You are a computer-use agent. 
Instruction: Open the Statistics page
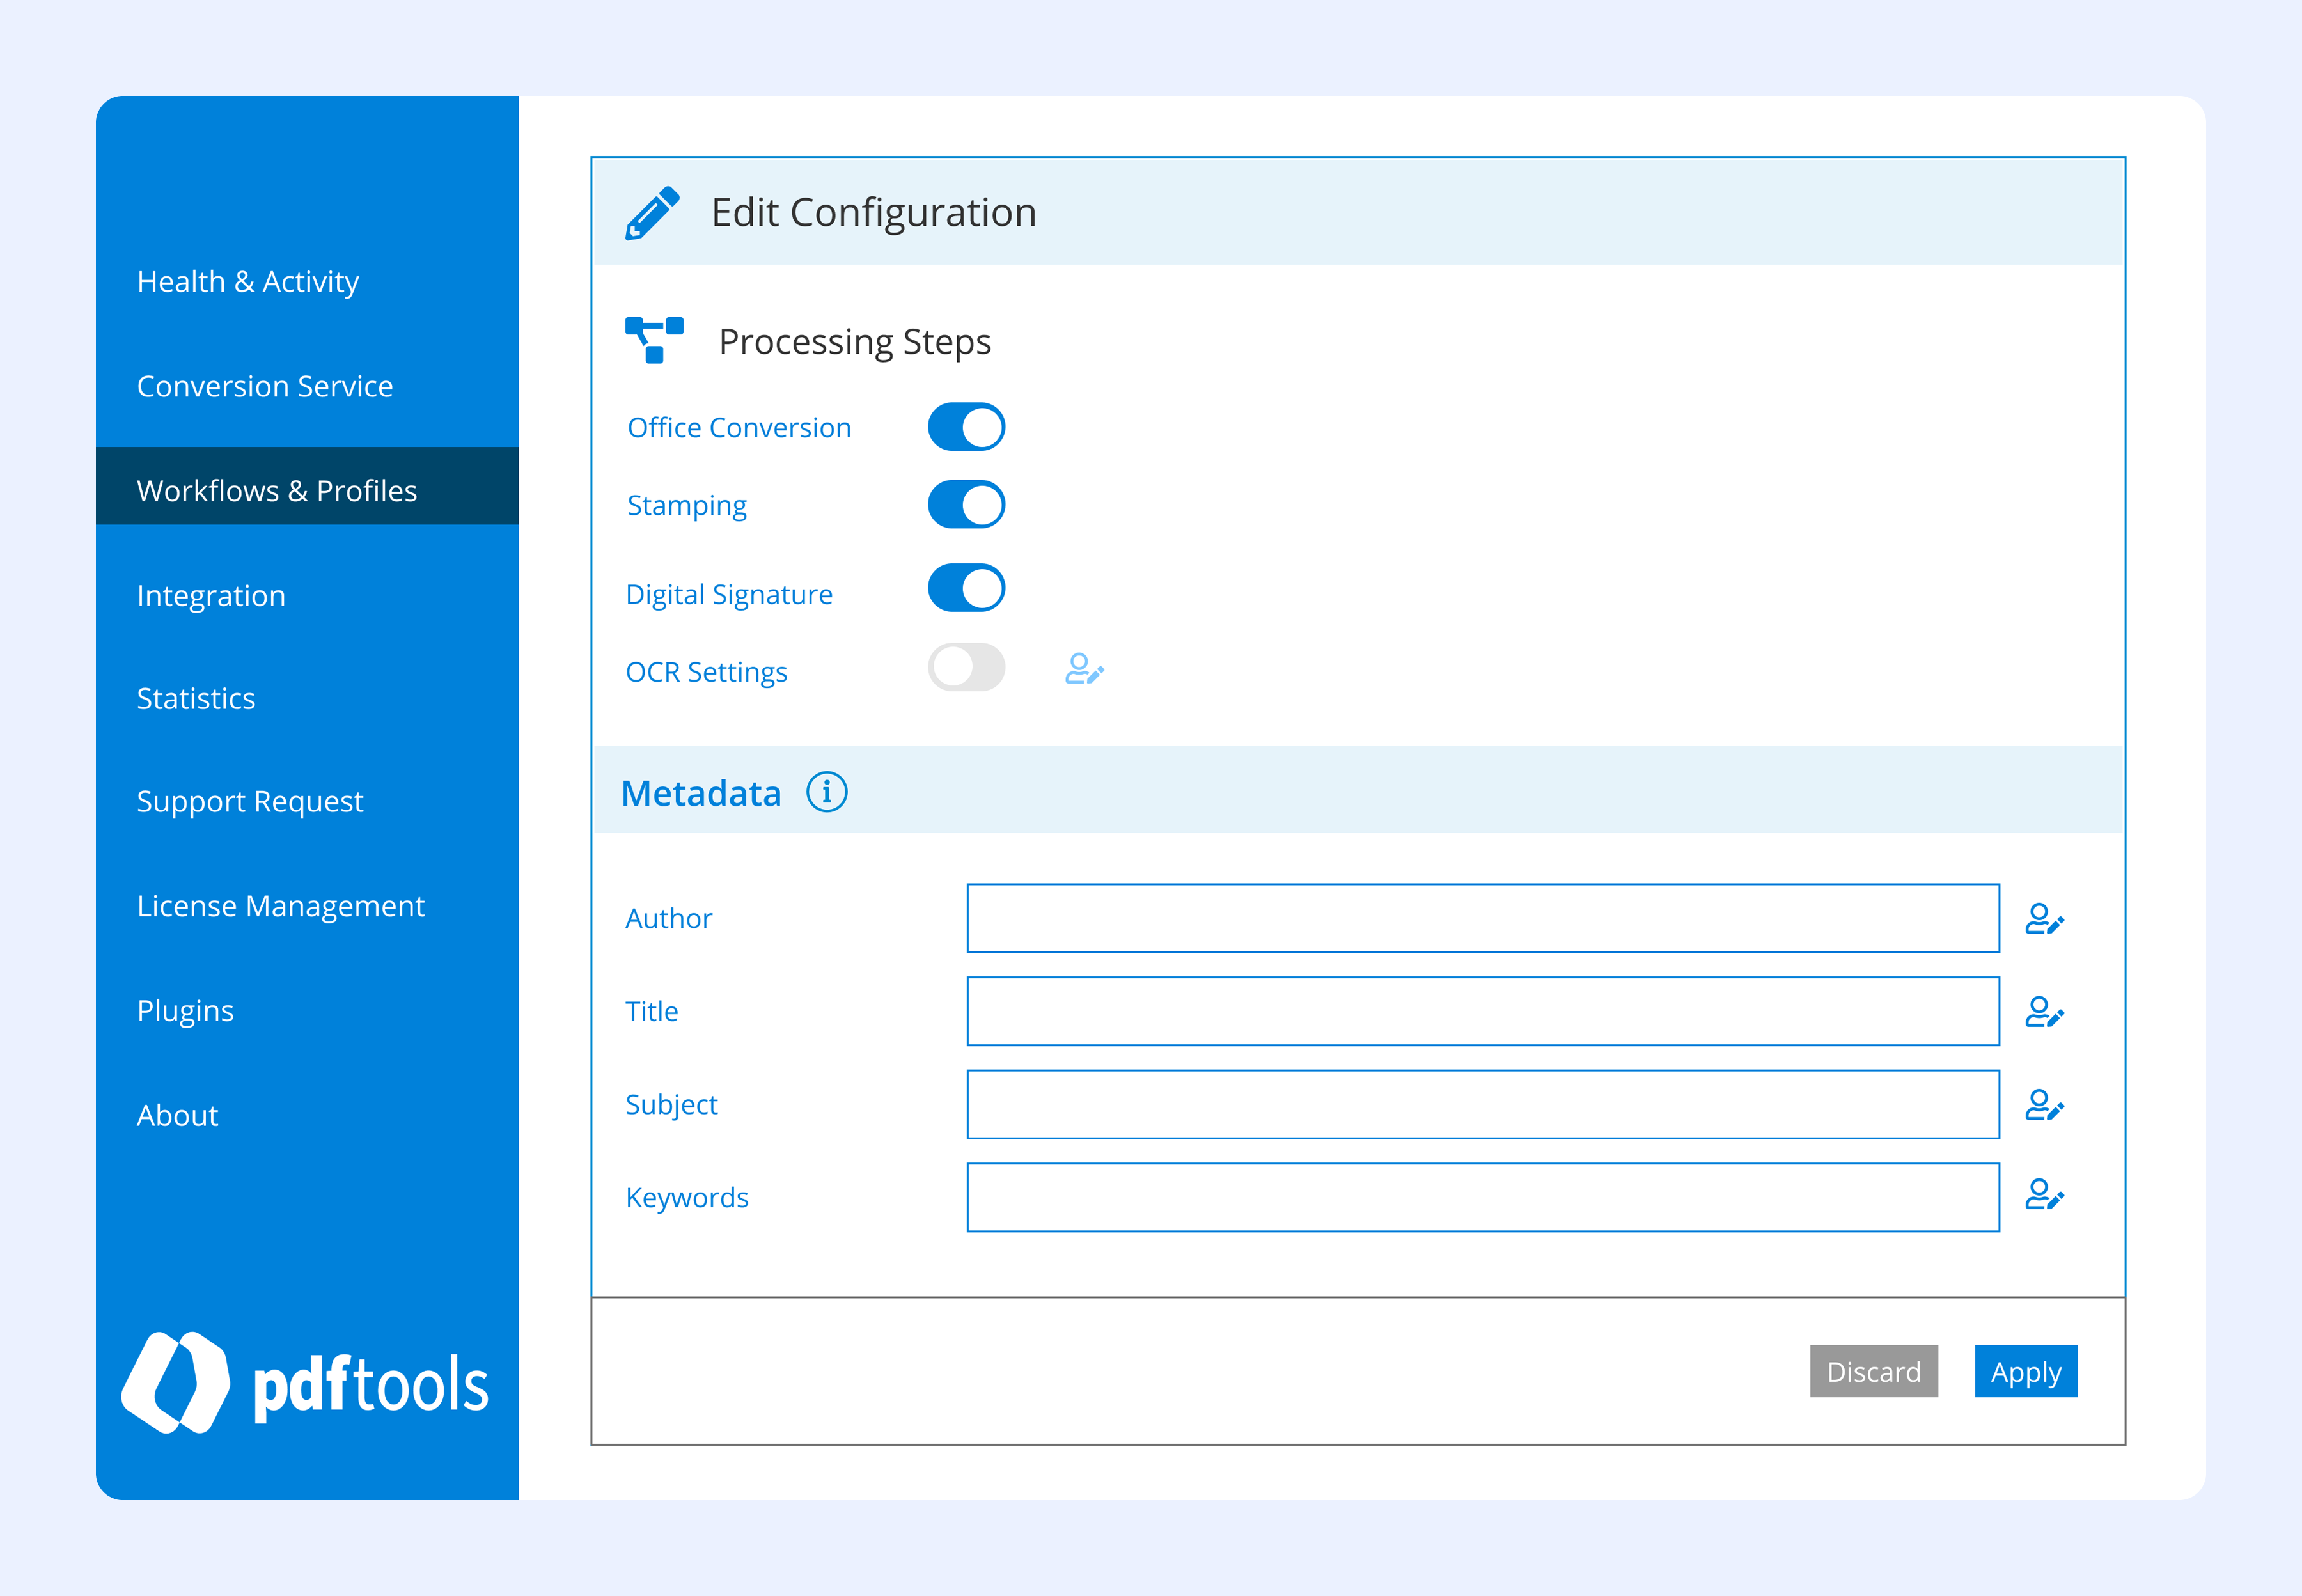[x=196, y=698]
